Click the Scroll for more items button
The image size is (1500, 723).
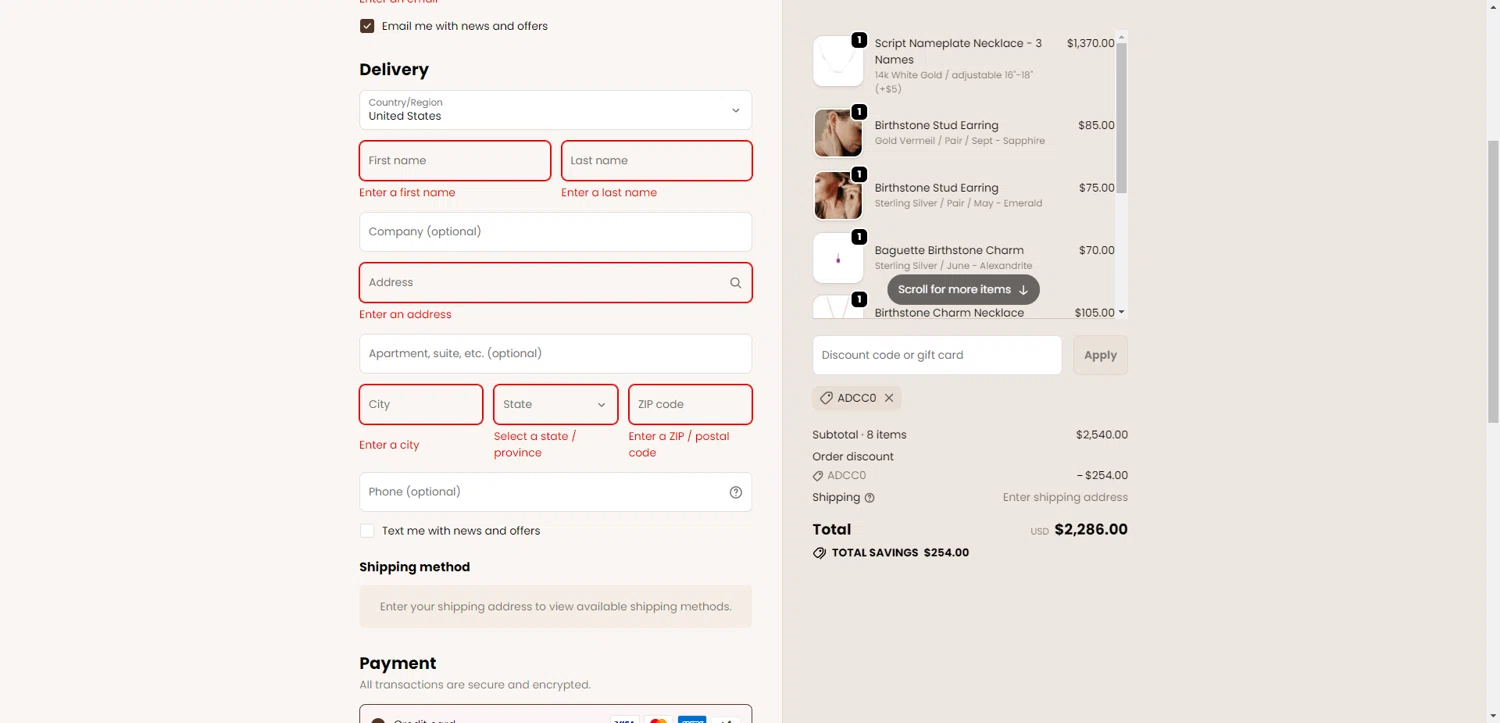(x=963, y=290)
